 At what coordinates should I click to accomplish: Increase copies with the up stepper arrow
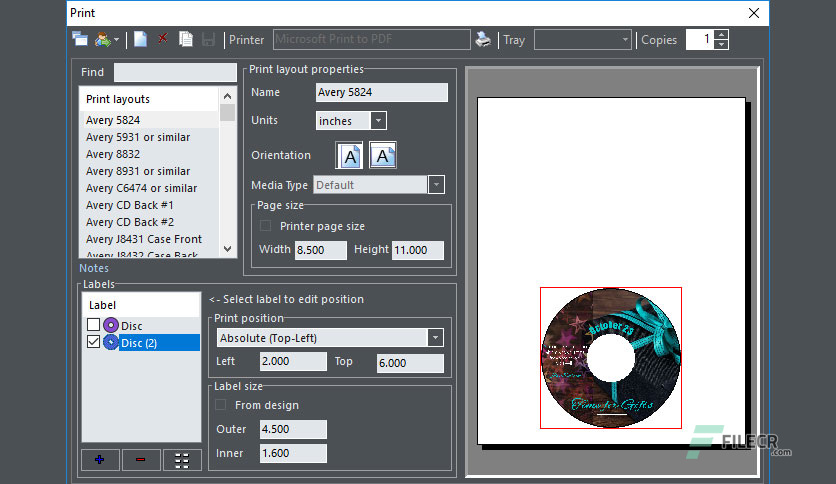[721, 35]
